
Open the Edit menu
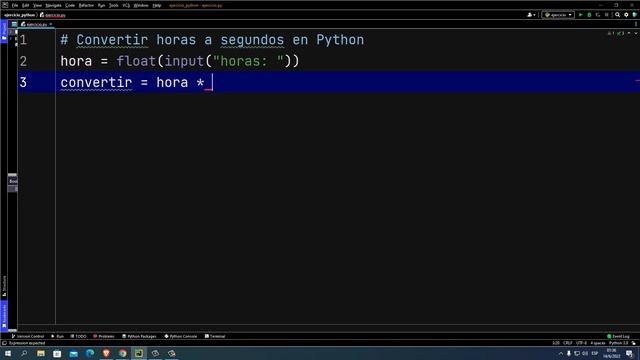pyautogui.click(x=25, y=5)
